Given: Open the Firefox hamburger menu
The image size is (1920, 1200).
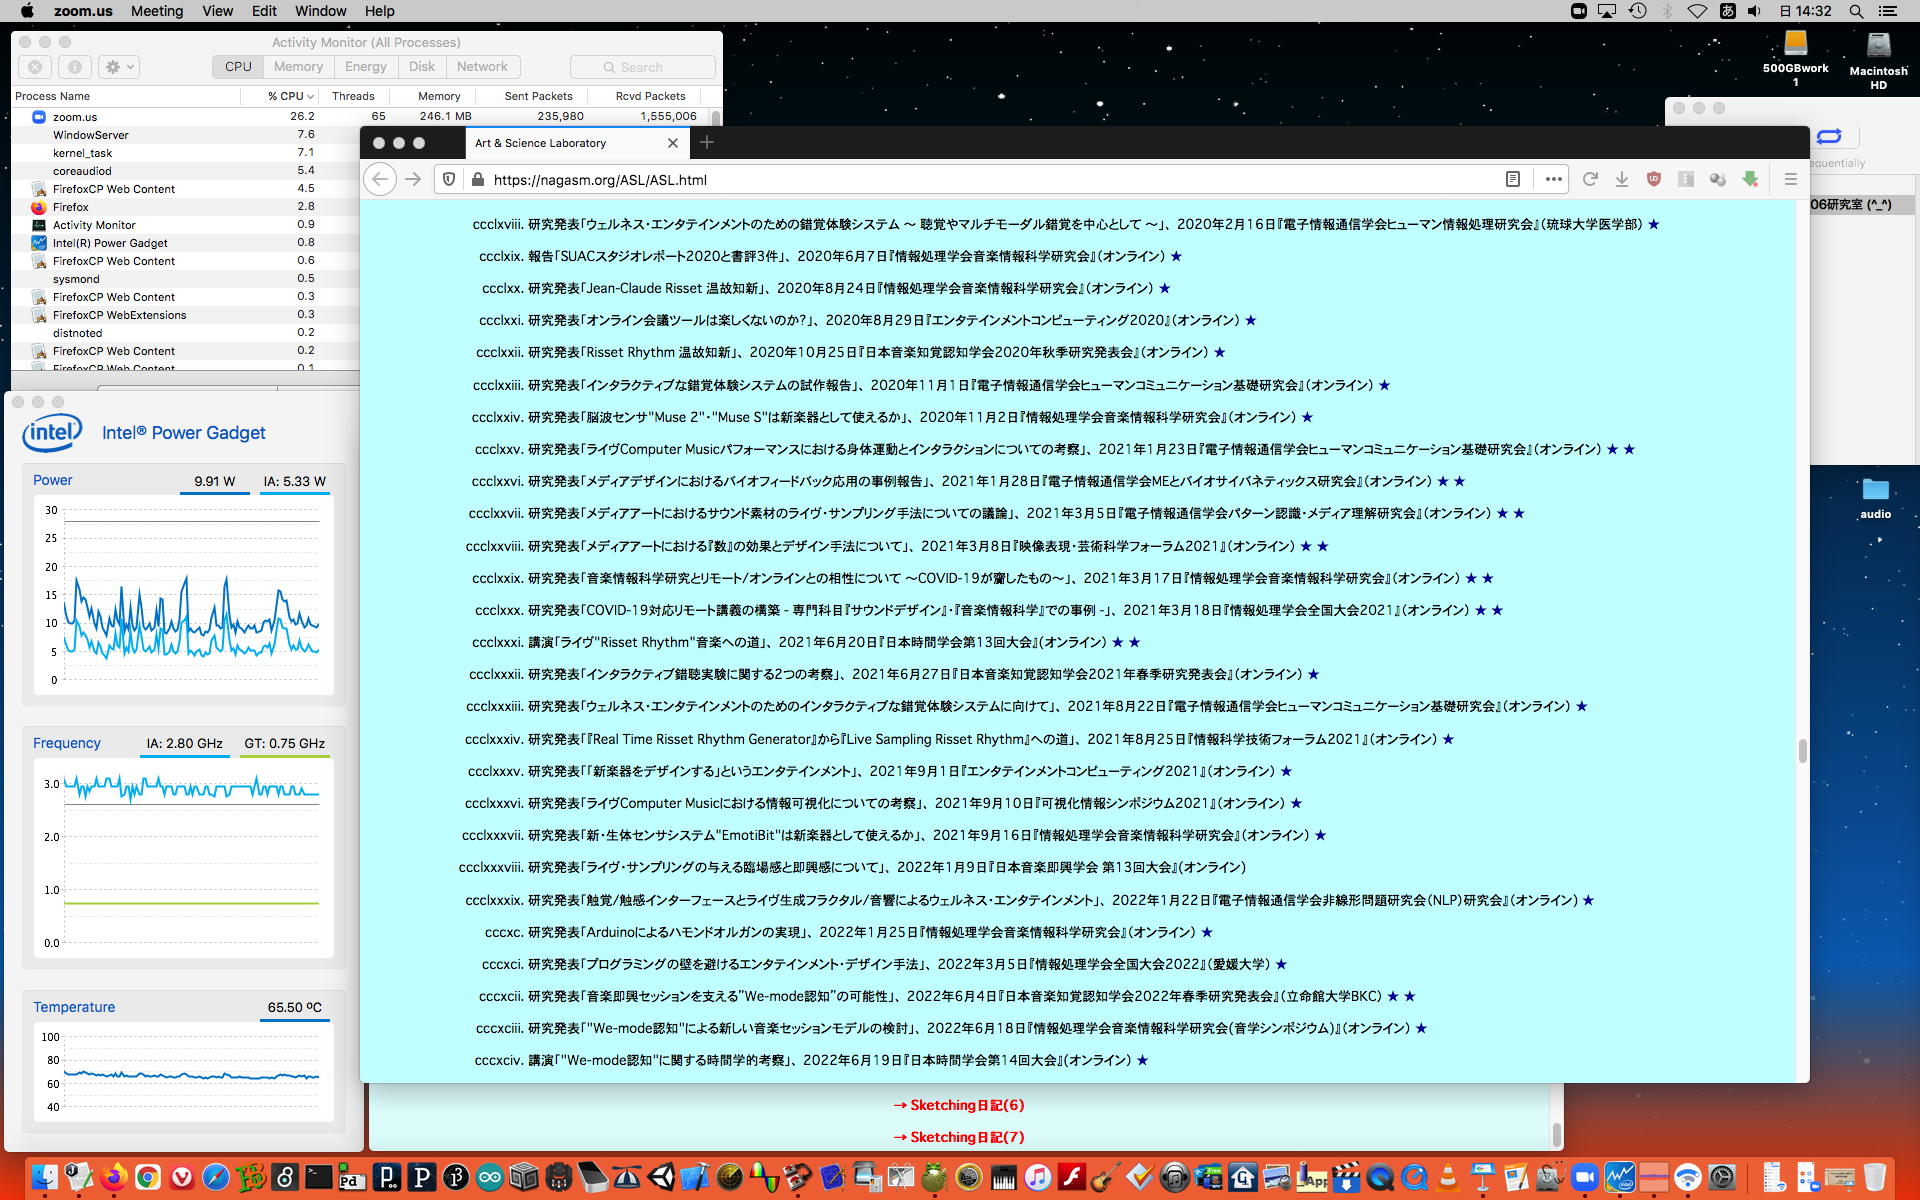Looking at the screenshot, I should pyautogui.click(x=1791, y=179).
